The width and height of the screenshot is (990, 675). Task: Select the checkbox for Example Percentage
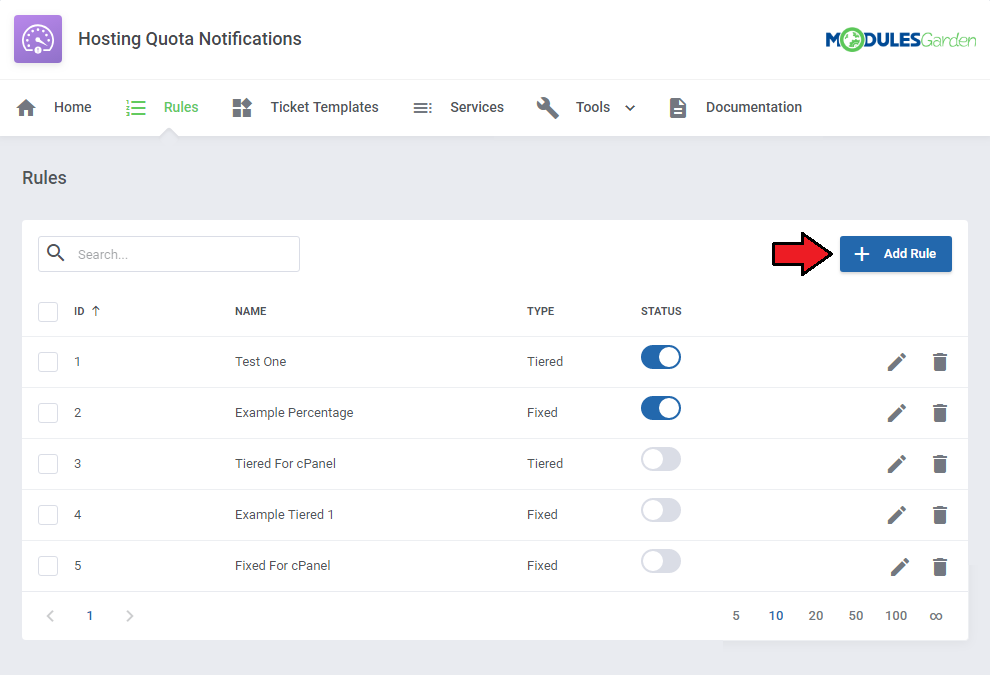(x=48, y=413)
